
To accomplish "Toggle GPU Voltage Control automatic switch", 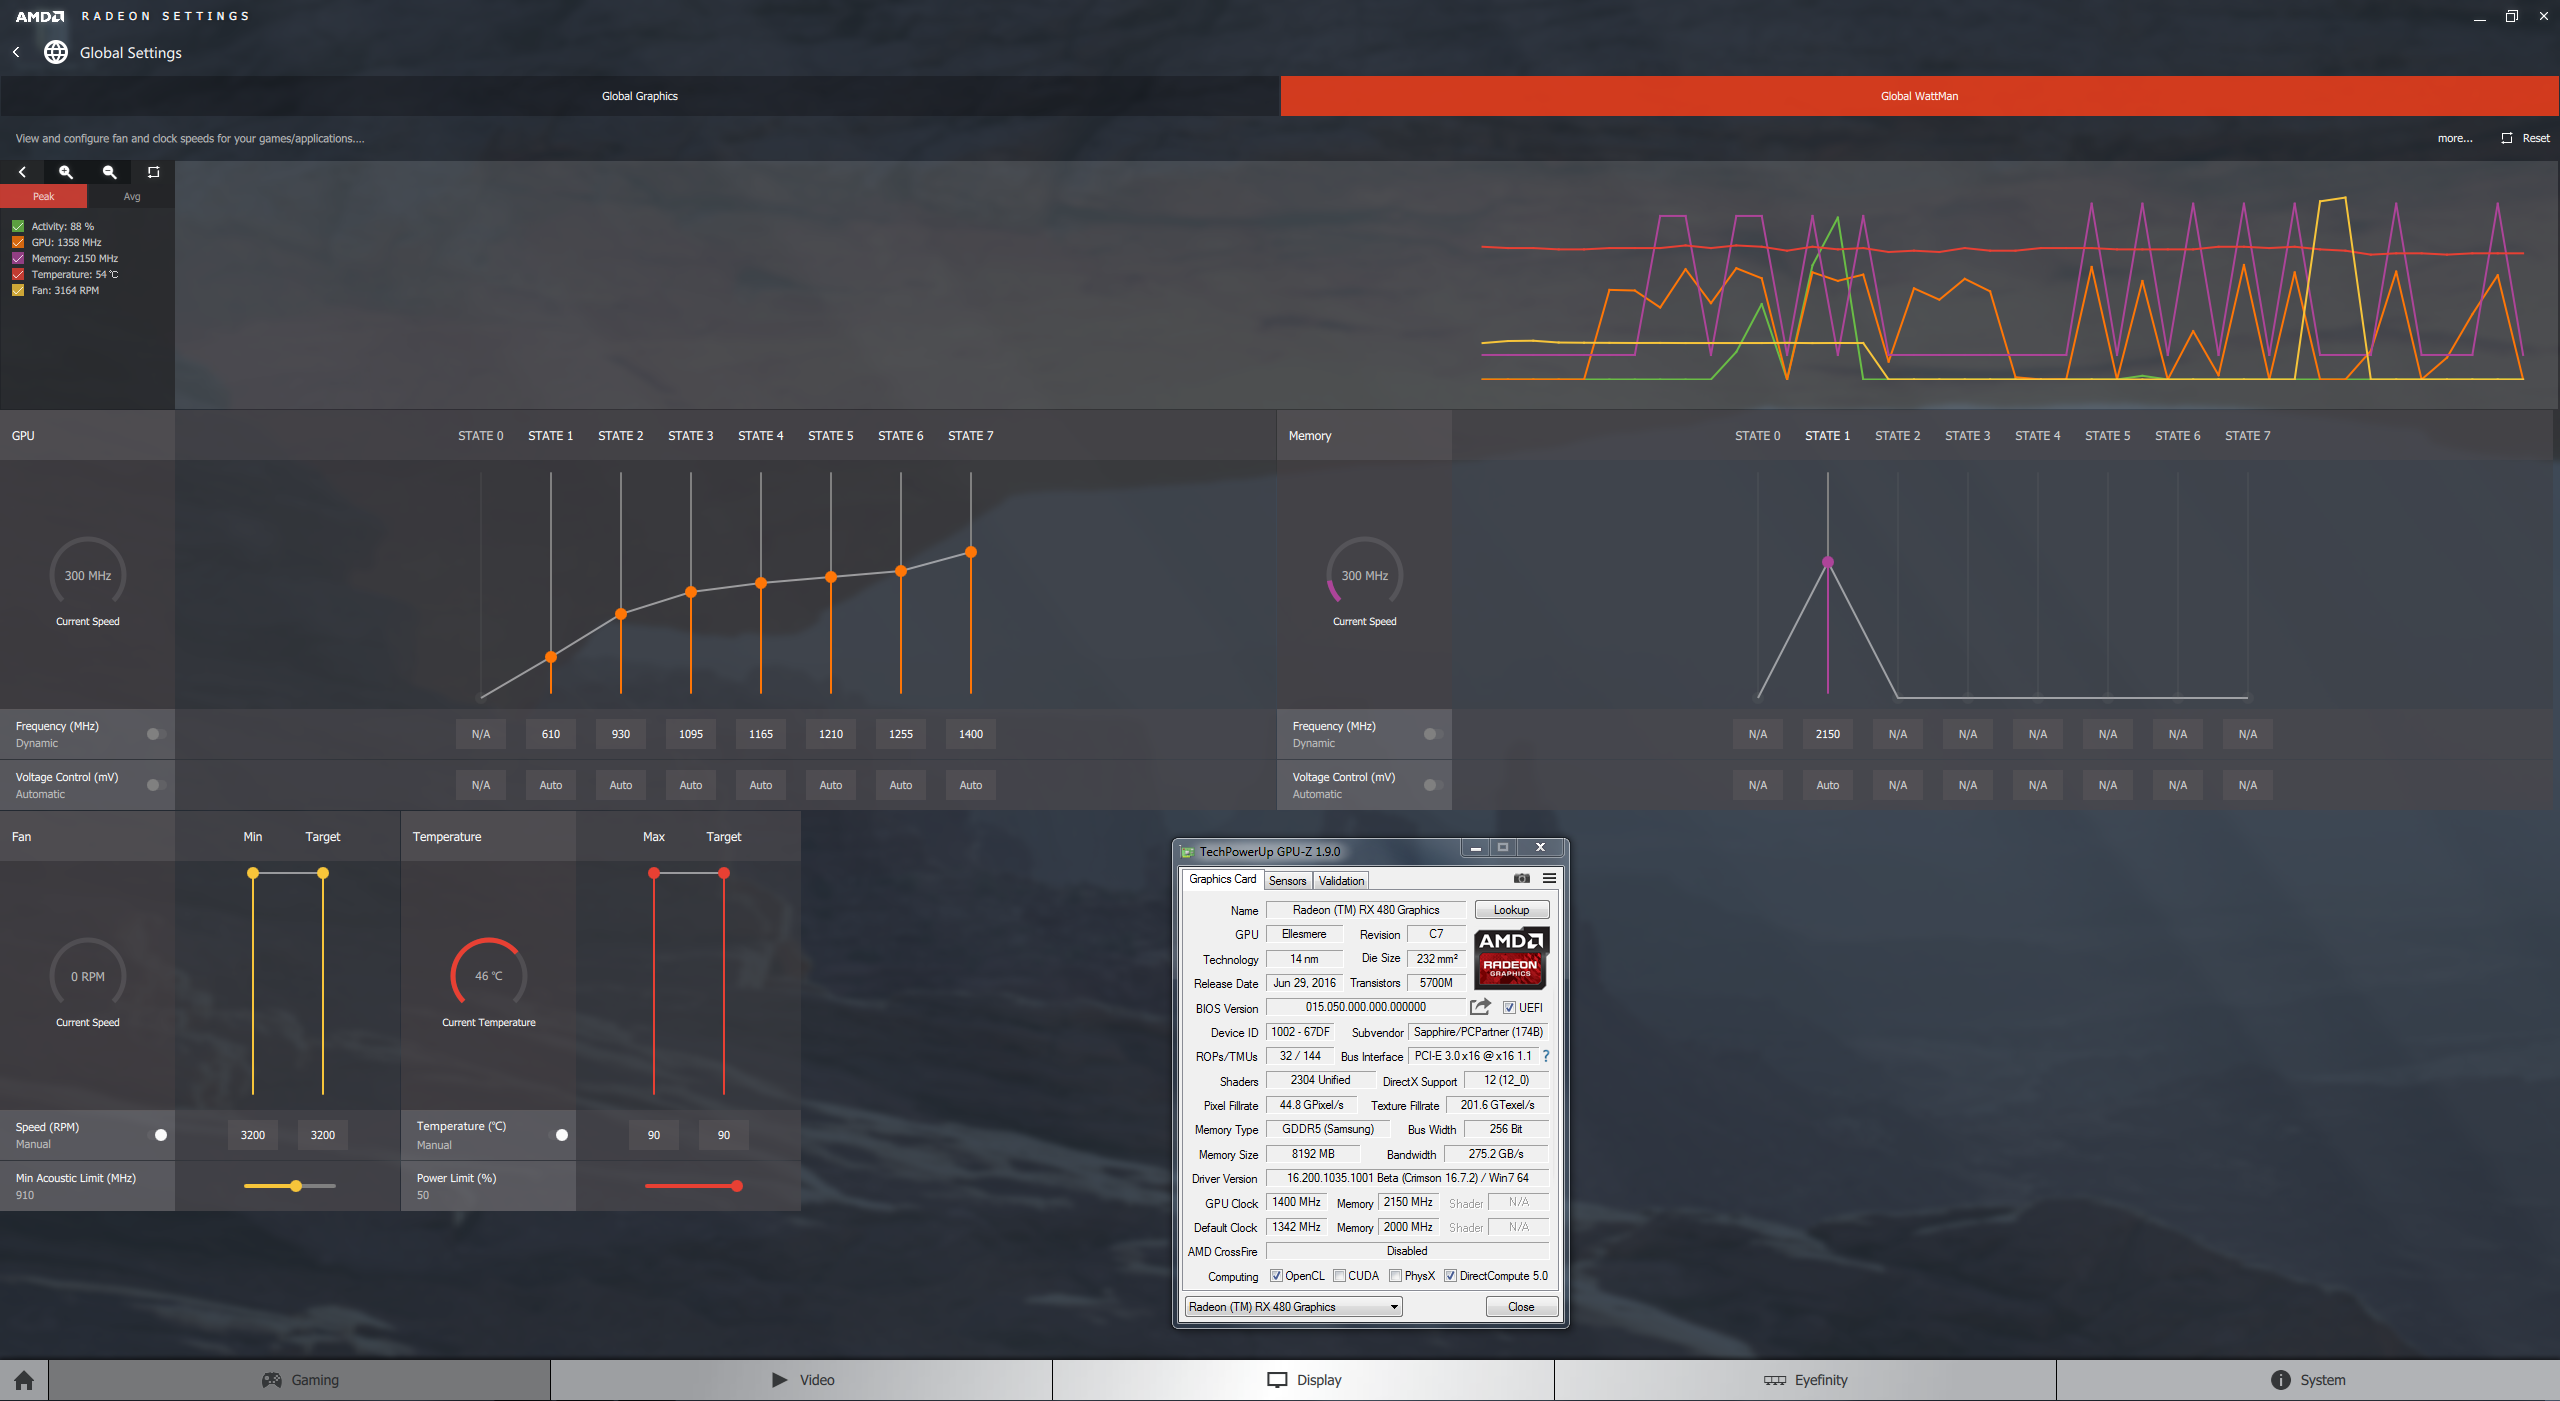I will 155,785.
